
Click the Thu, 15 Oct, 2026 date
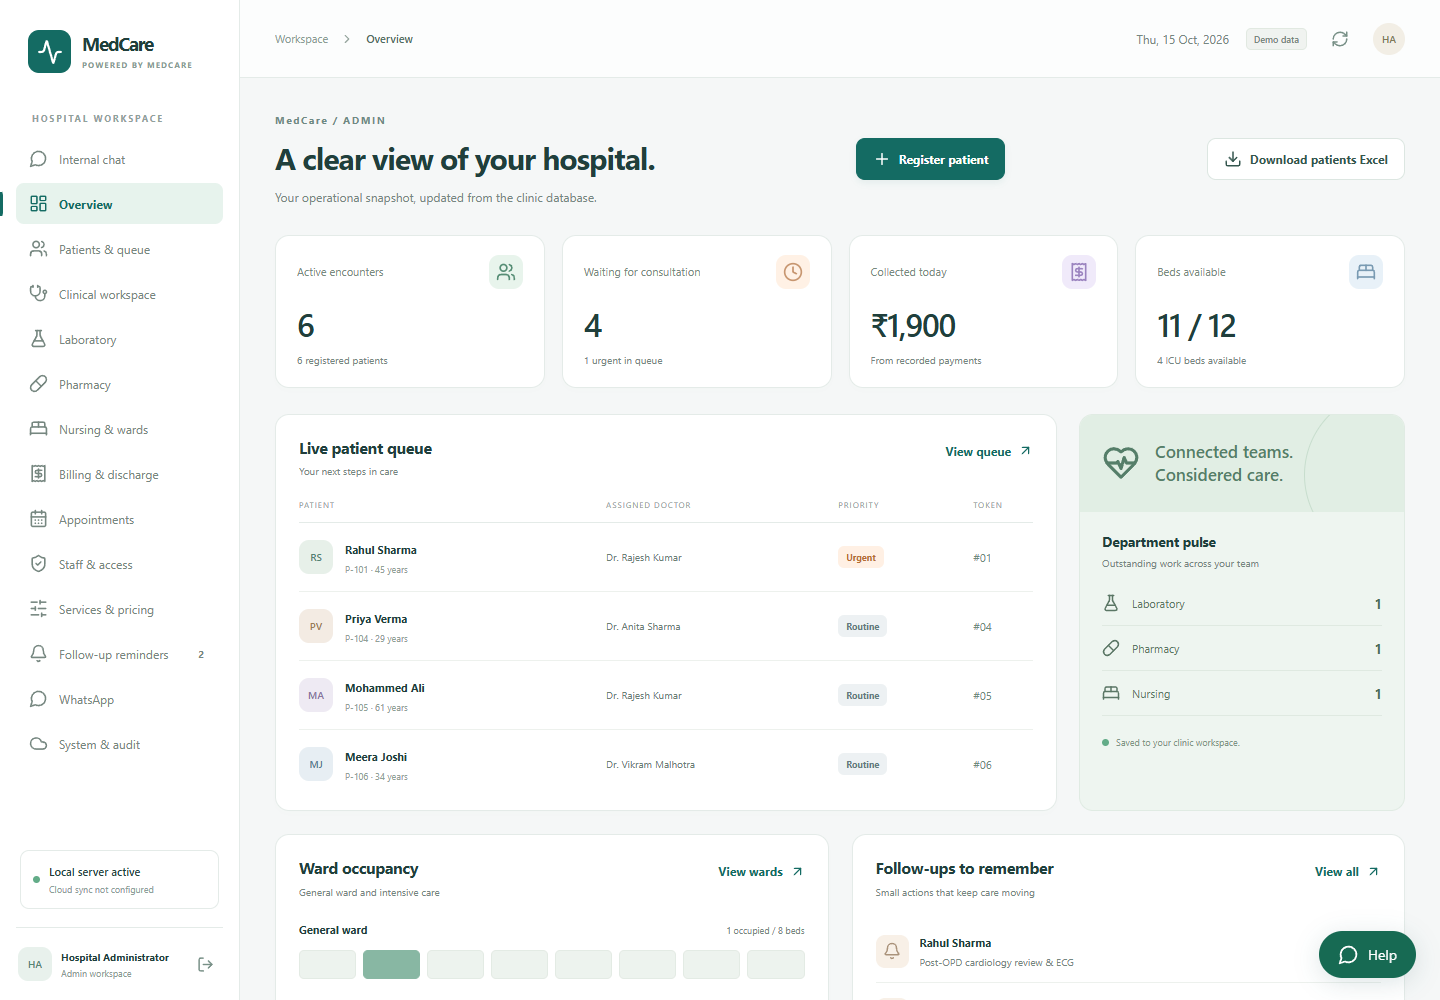coord(1183,40)
